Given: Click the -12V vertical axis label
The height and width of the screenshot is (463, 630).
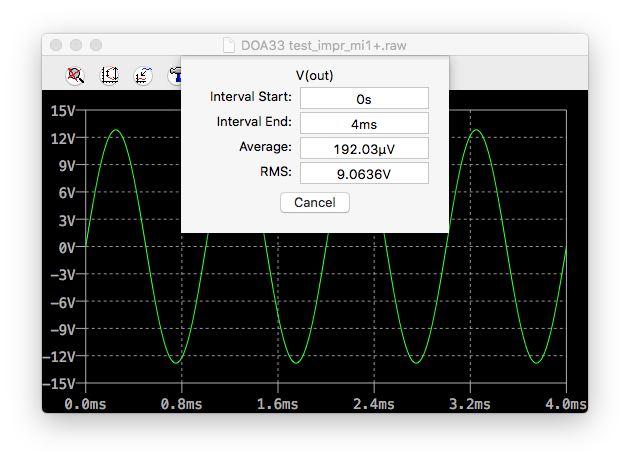Looking at the screenshot, I should (x=59, y=357).
